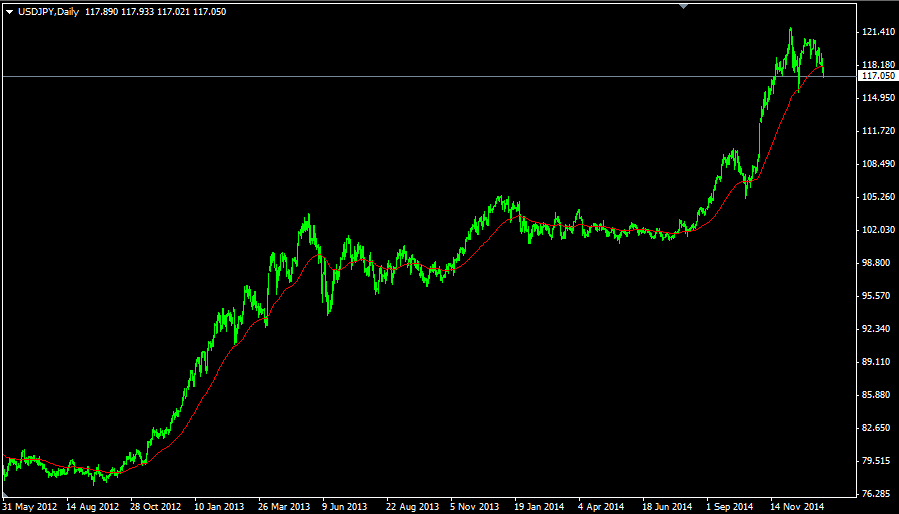Click the 19 Jan 2014 date label

[x=542, y=507]
